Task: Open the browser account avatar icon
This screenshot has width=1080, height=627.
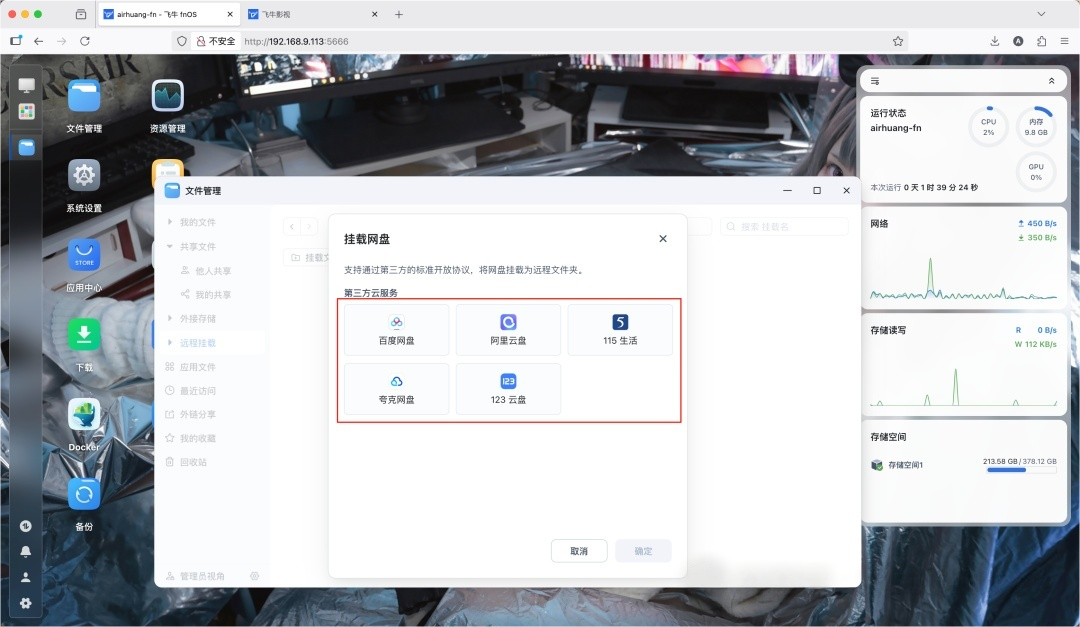Action: (x=1018, y=41)
